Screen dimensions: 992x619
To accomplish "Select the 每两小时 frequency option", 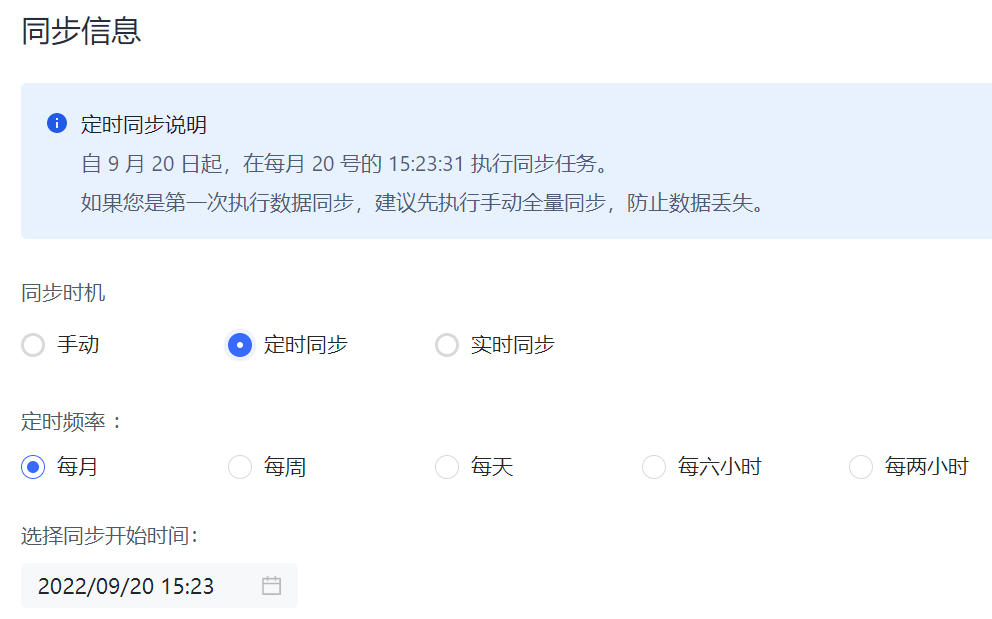I will pos(861,467).
